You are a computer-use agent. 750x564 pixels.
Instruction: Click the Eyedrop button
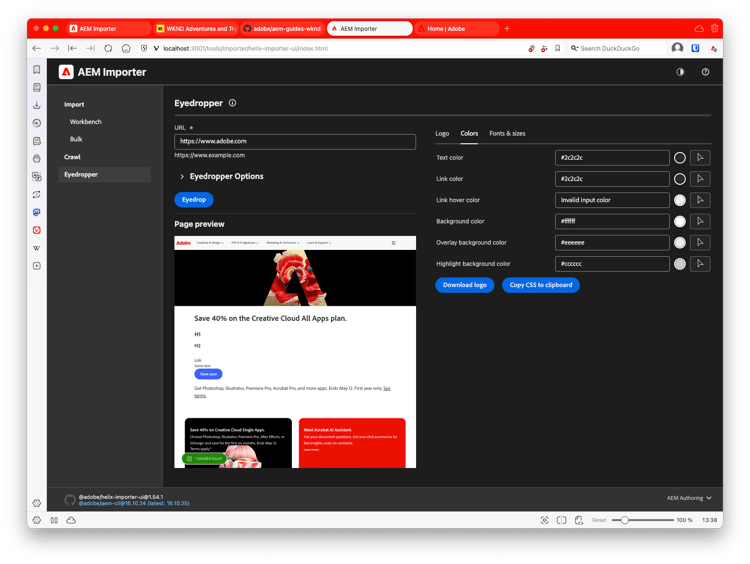pyautogui.click(x=194, y=199)
